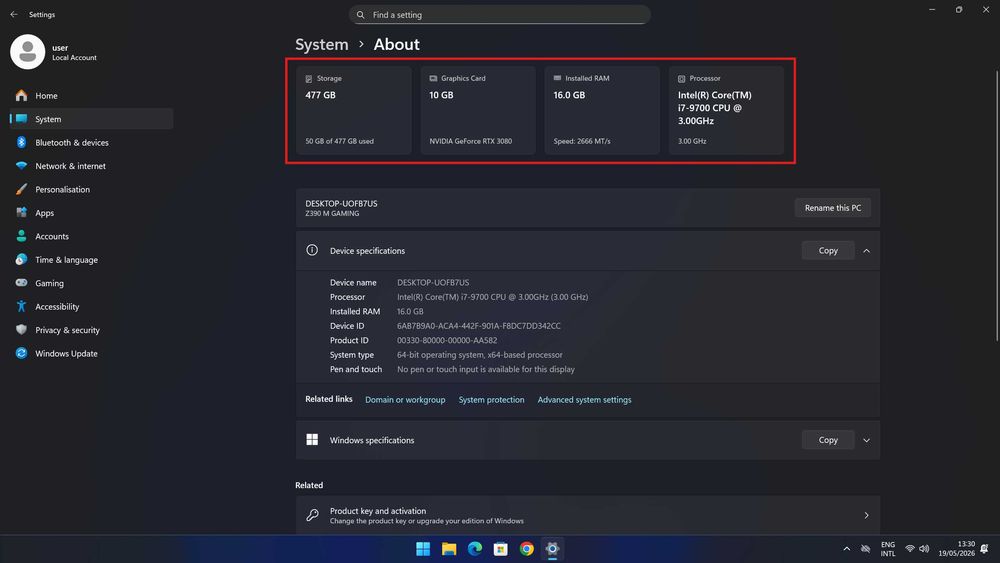This screenshot has height=563, width=1000.
Task: Click the Network wifi icon in sidebar
Action: 21,166
